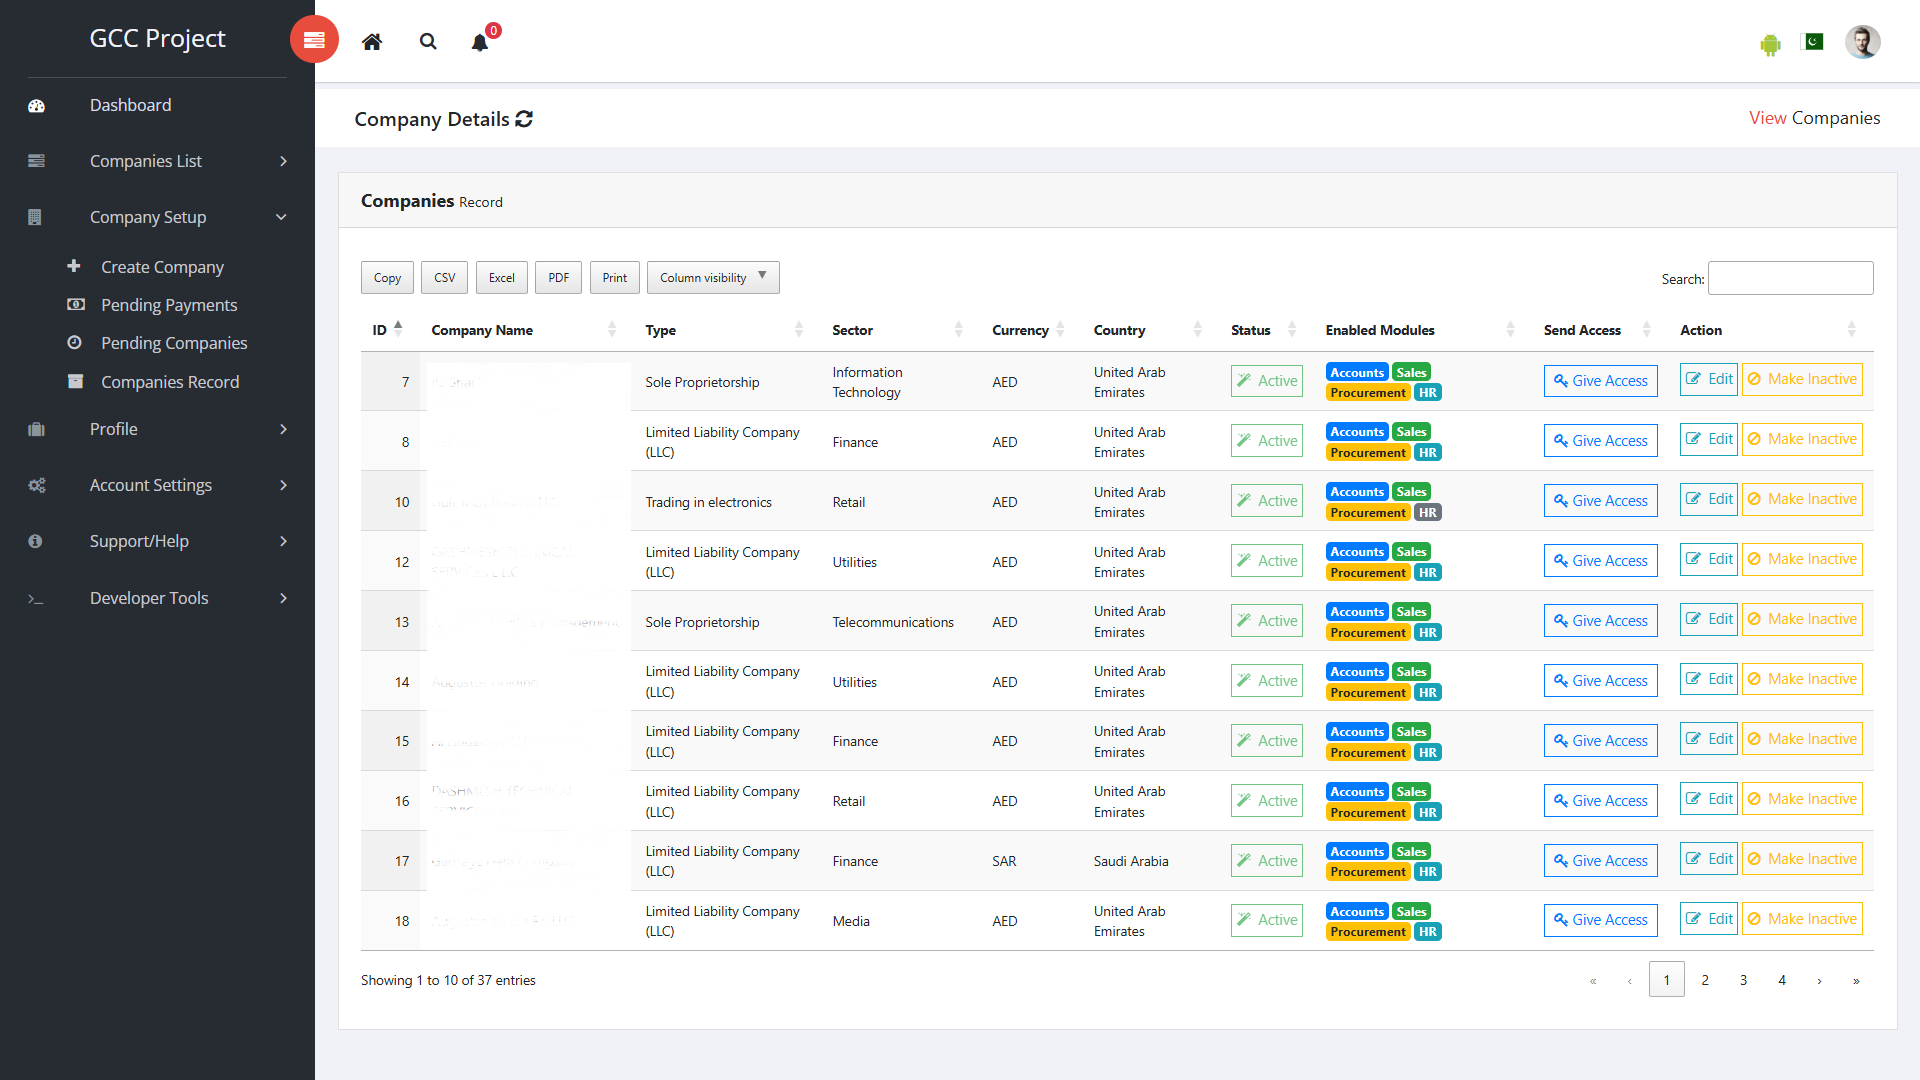Image resolution: width=1920 pixels, height=1080 pixels.
Task: Make company ID 8 inactive
Action: click(1802, 439)
